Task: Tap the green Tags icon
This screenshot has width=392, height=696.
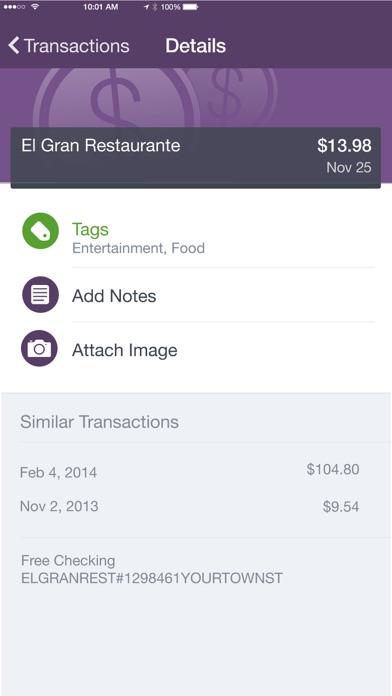Action: coord(40,231)
